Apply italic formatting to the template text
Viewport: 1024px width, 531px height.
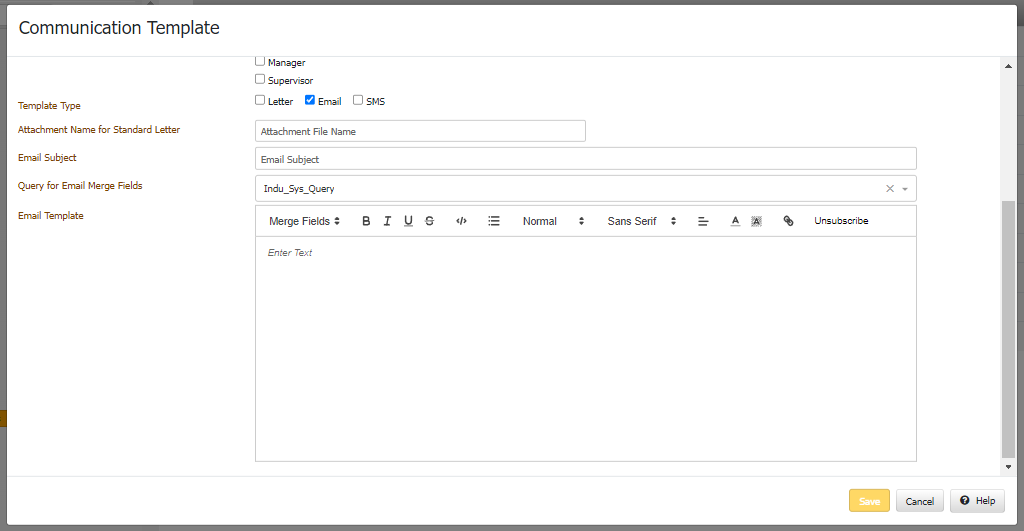(387, 221)
